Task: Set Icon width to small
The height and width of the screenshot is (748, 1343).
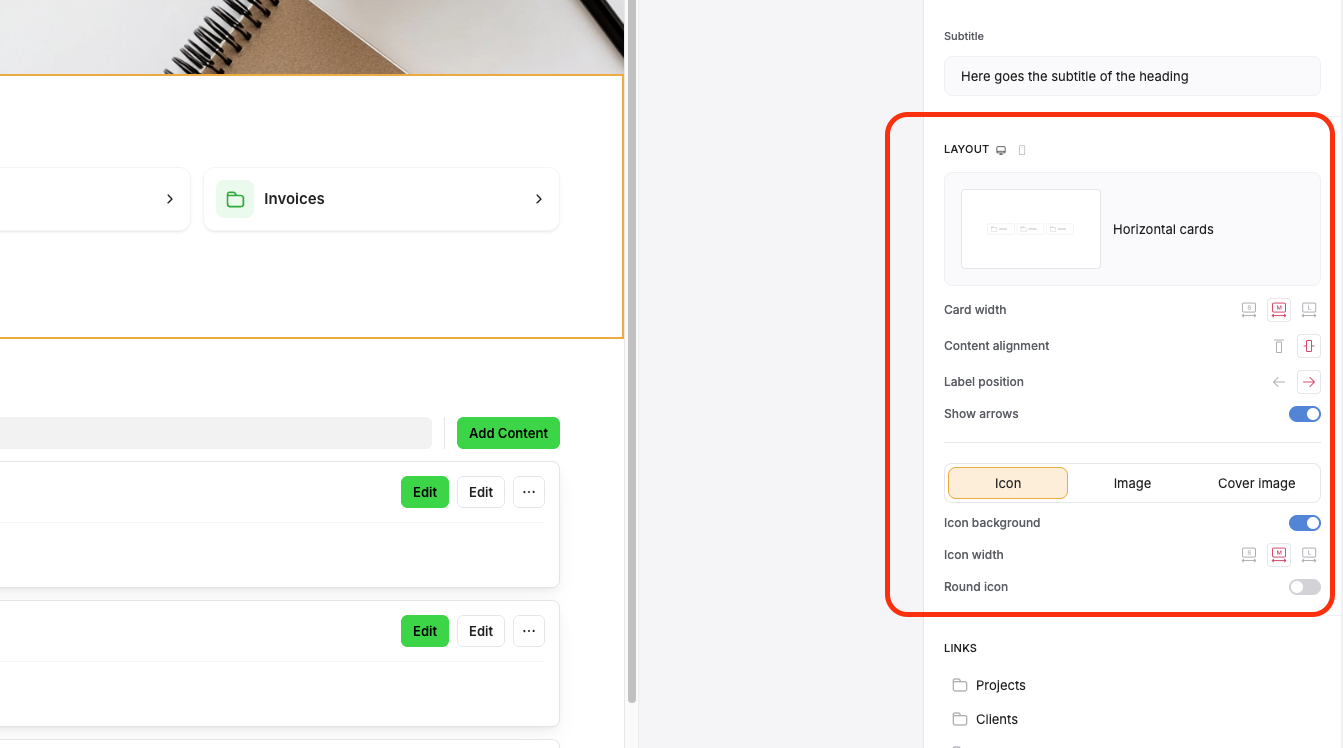Action: tap(1249, 555)
